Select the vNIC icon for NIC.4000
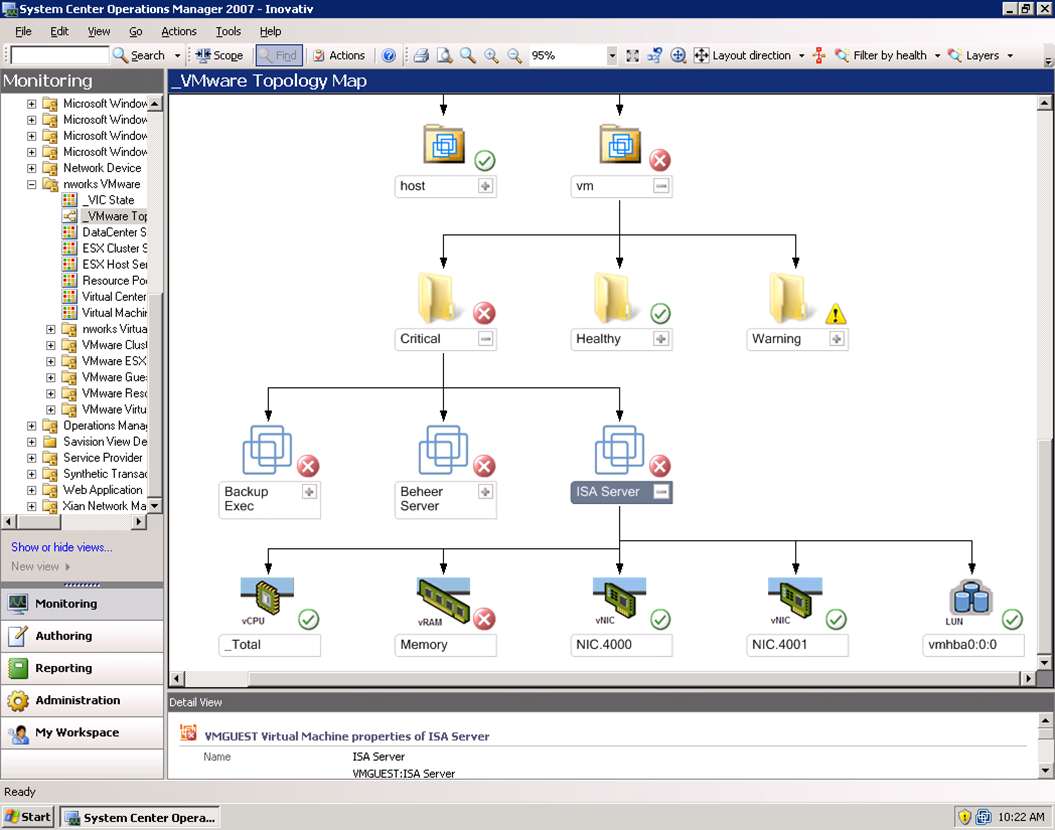The width and height of the screenshot is (1055, 830). pyautogui.click(x=620, y=599)
